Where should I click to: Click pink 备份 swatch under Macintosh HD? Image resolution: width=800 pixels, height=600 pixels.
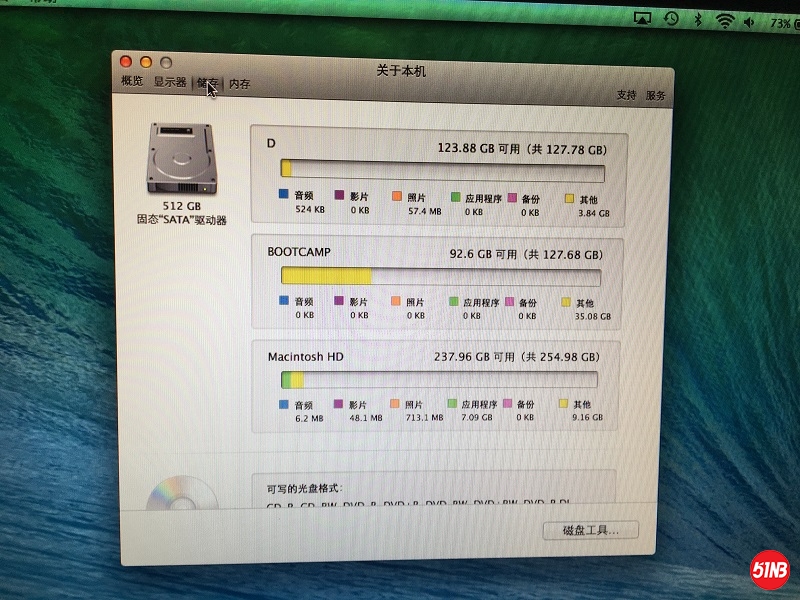coord(507,404)
